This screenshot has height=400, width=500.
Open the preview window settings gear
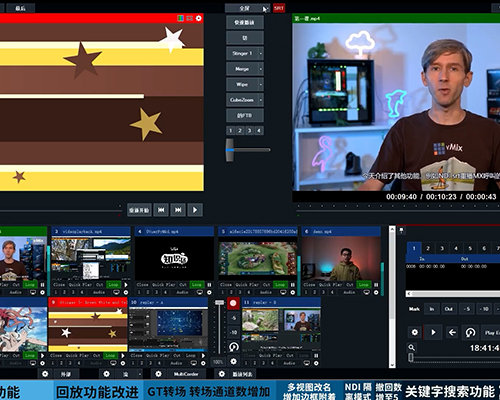point(199,18)
